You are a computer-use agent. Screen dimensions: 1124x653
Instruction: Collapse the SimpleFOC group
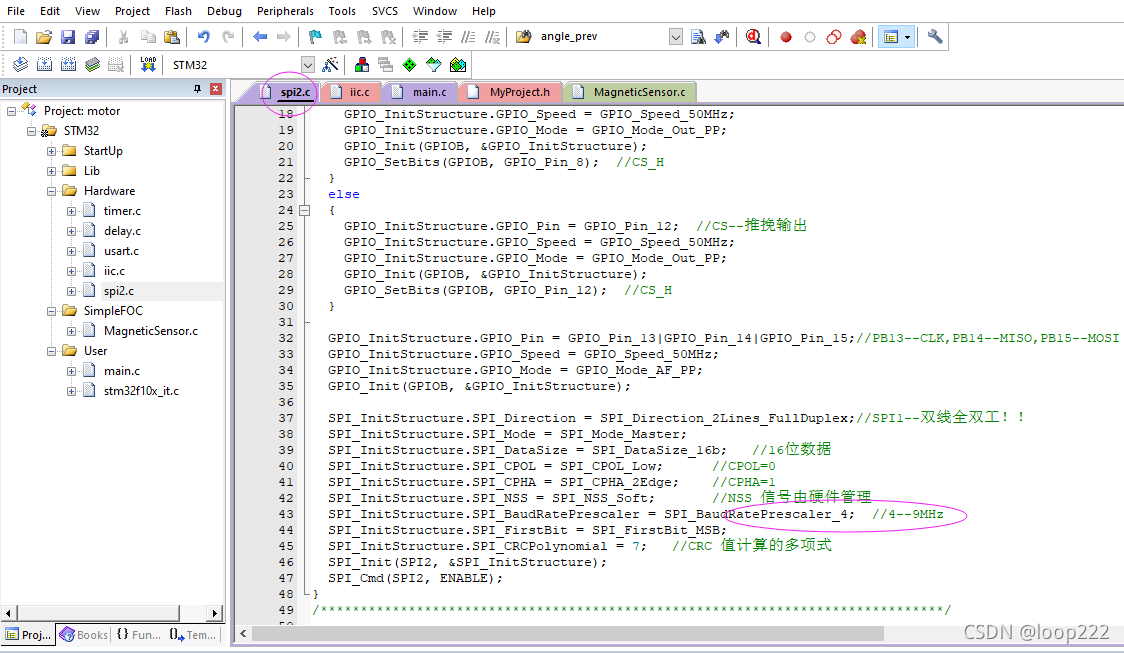[x=52, y=311]
